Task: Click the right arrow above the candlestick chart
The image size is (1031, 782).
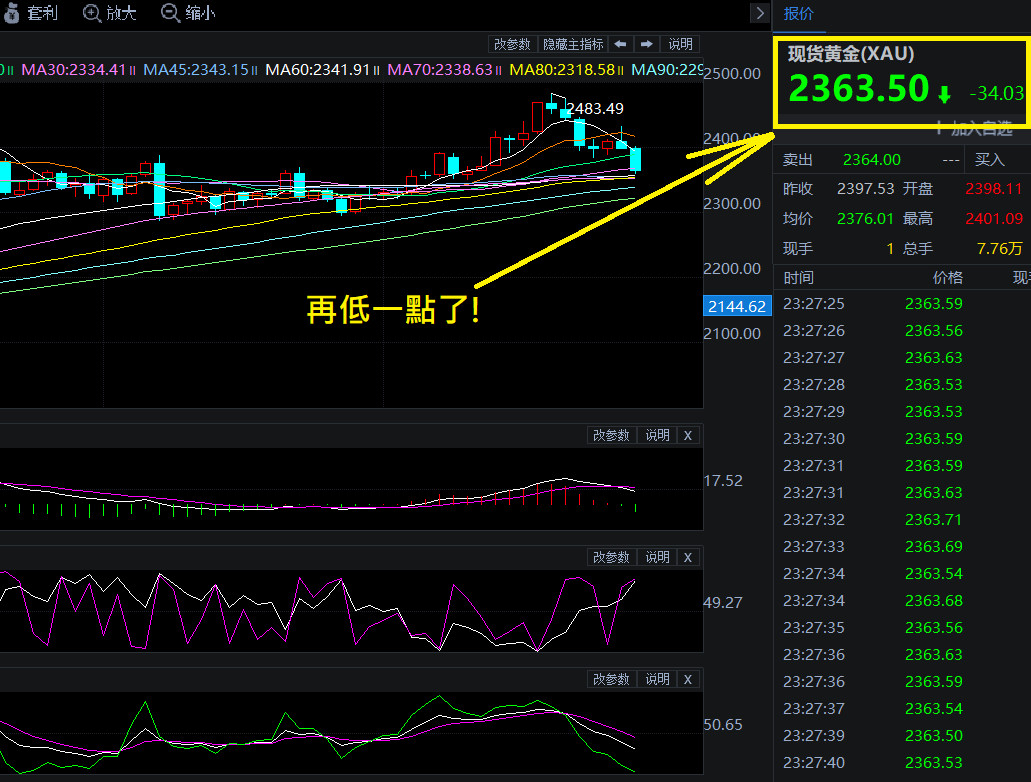Action: 647,44
